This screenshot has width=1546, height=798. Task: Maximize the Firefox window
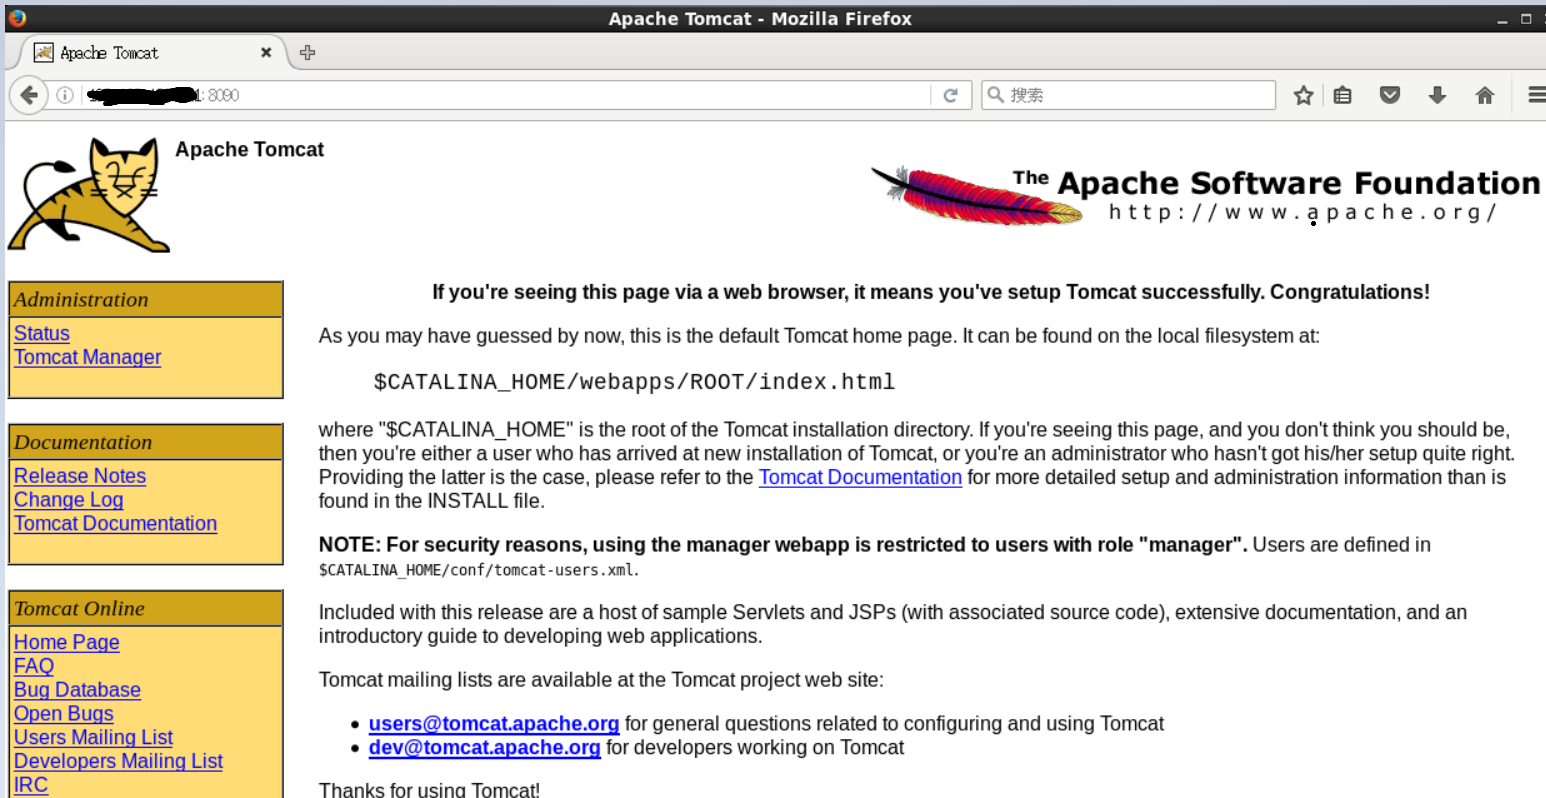(1526, 19)
